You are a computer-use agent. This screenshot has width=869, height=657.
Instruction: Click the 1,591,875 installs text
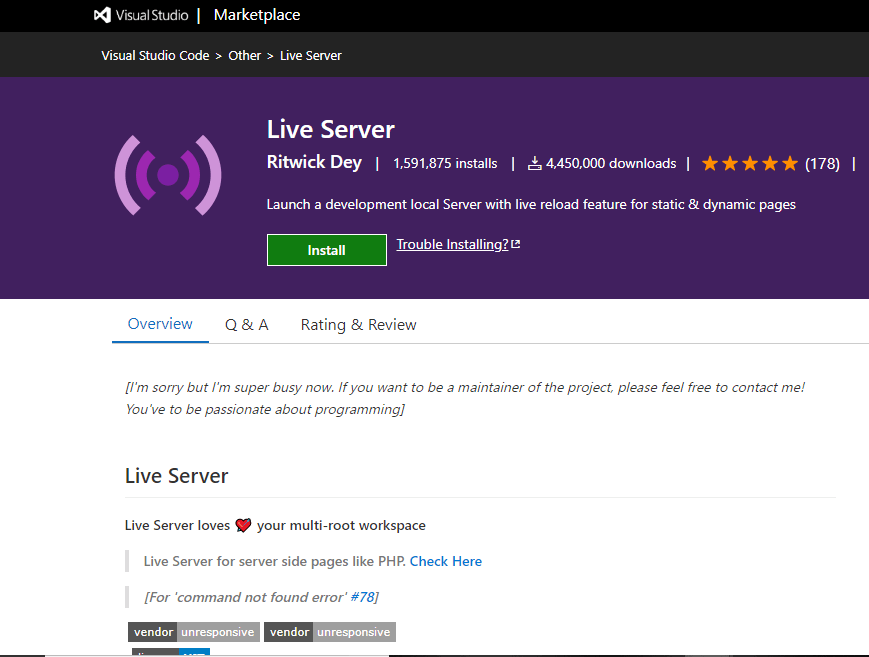tap(445, 164)
